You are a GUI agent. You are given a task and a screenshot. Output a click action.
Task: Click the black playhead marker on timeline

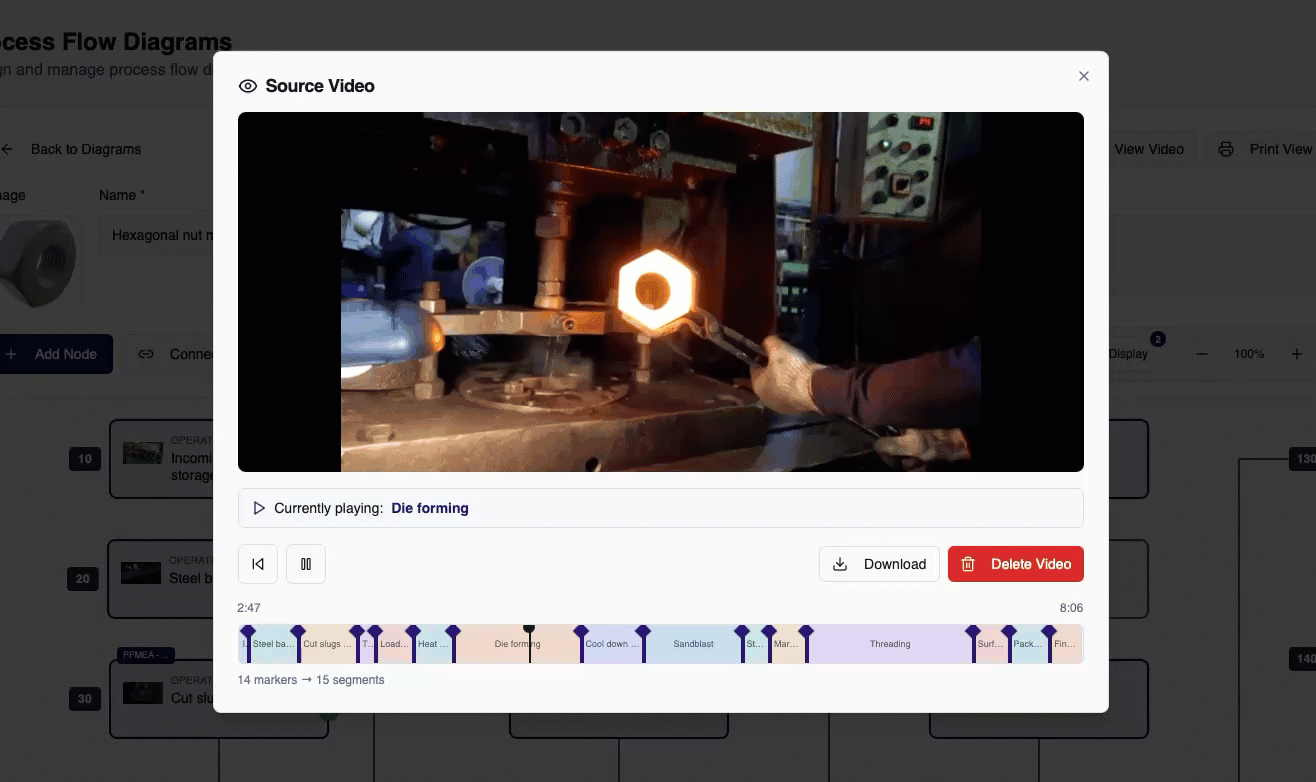click(529, 630)
